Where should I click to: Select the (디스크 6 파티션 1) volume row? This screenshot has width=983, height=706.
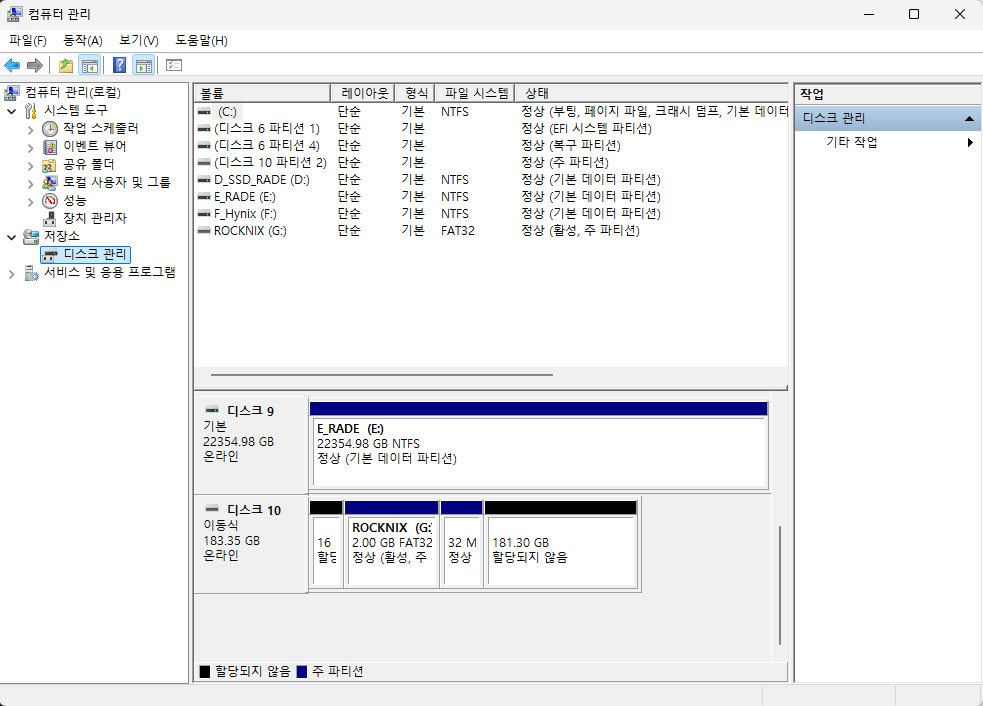pos(491,129)
